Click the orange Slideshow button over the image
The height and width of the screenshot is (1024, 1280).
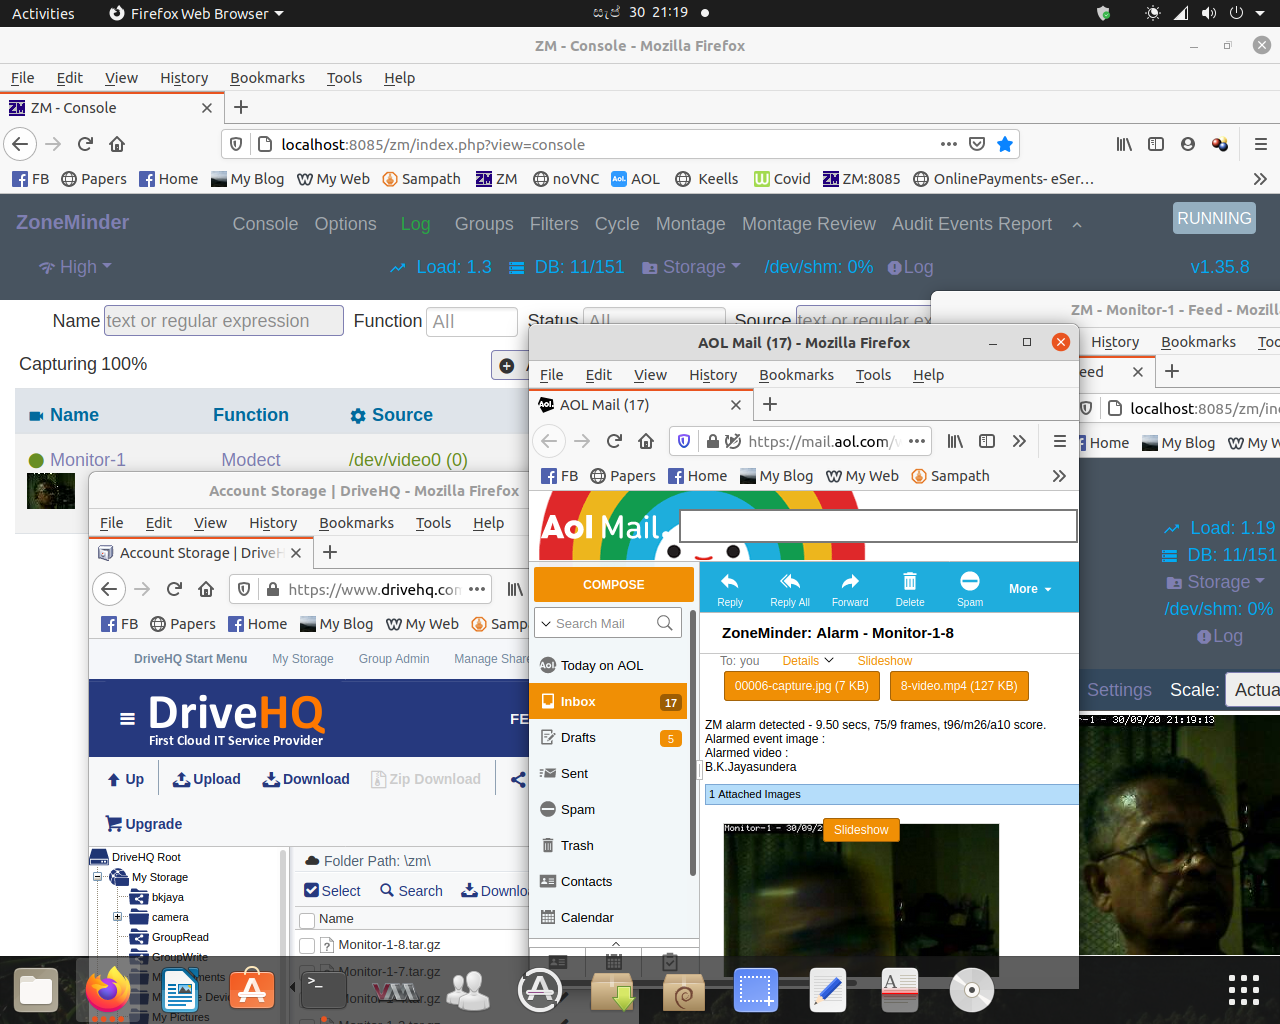(861, 830)
